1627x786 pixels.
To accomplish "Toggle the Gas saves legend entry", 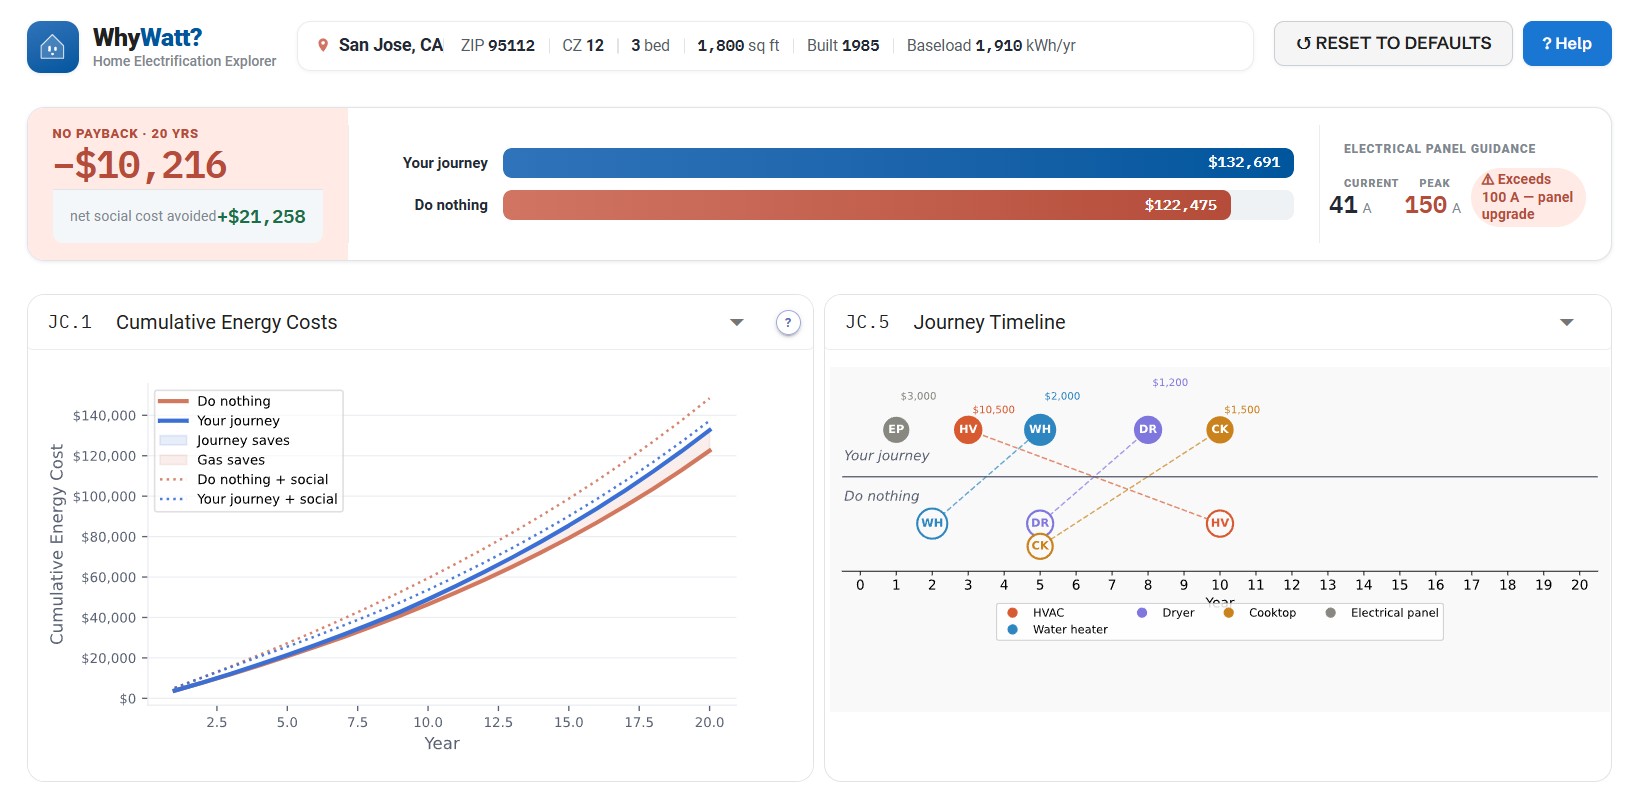I will [212, 460].
